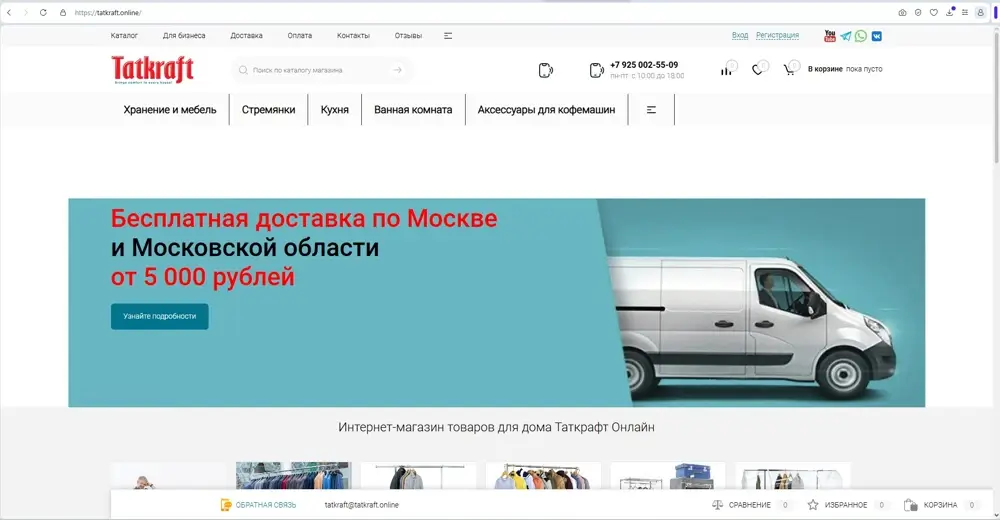Expand the extra top menu hamburger
Screen dimensions: 1000x520
pos(448,36)
